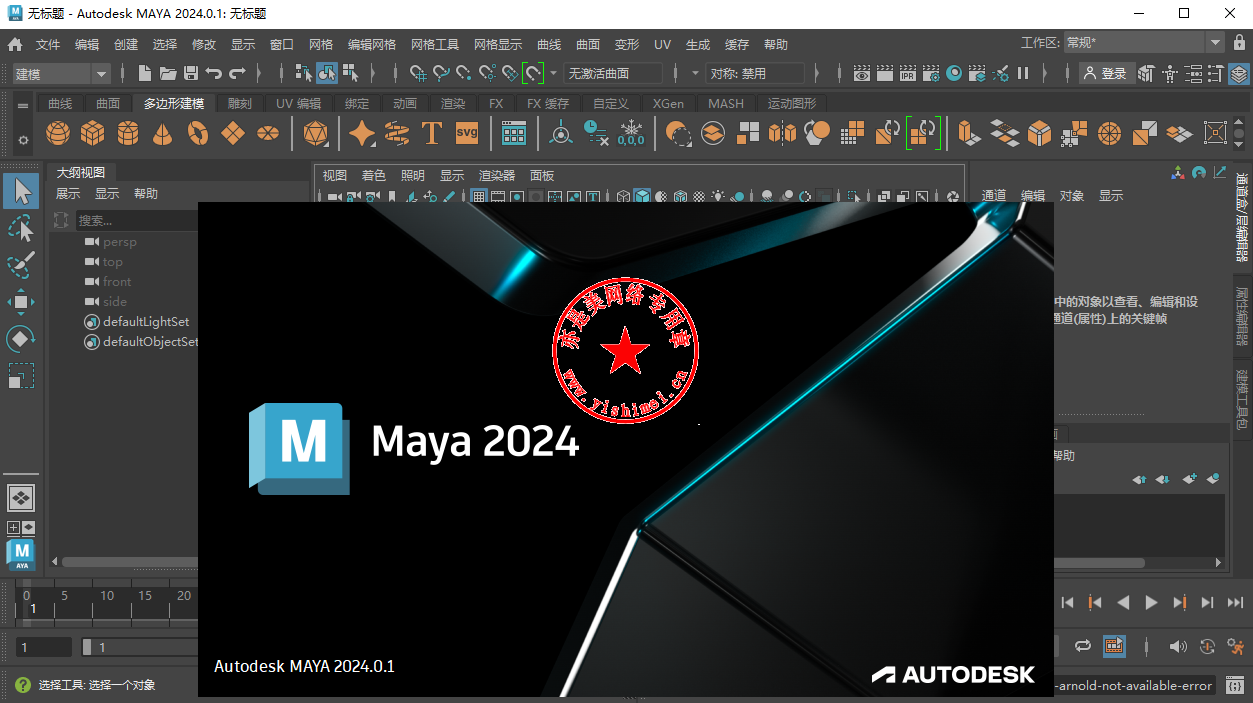This screenshot has width=1253, height=703.
Task: Toggle snap to grids magnet icon
Action: (418, 73)
